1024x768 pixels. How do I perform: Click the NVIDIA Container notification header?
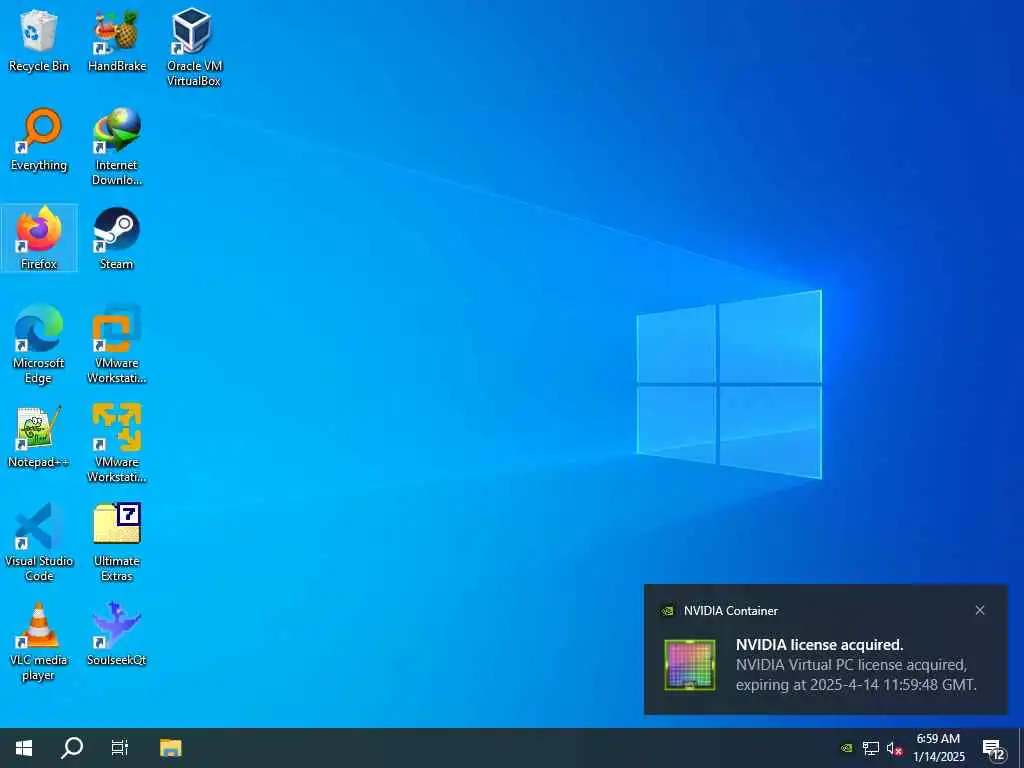[x=731, y=611]
